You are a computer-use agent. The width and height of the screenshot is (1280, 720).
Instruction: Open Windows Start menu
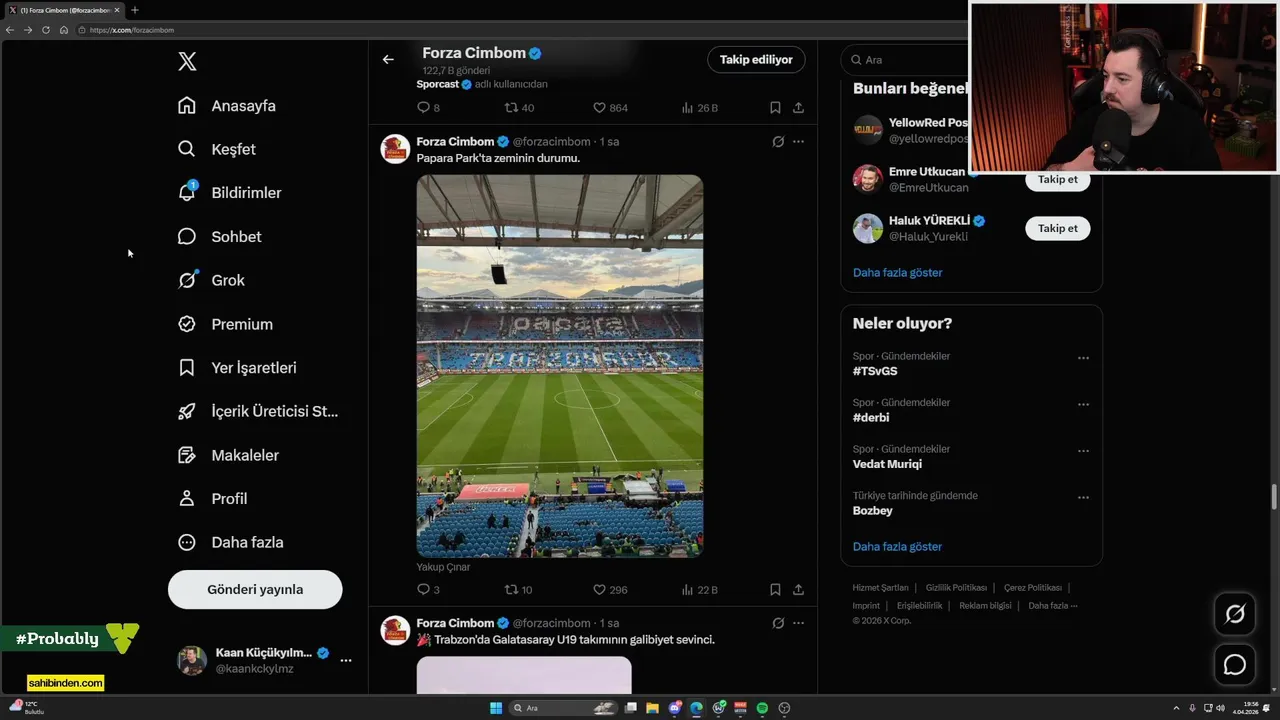(496, 708)
